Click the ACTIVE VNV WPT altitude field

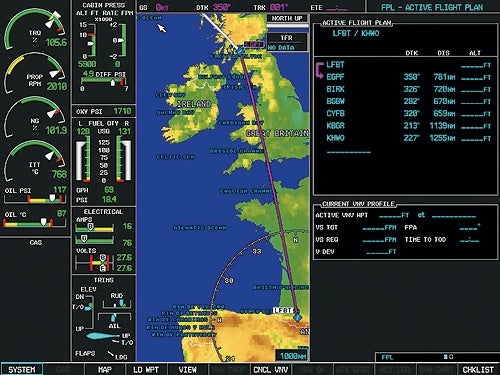point(394,216)
